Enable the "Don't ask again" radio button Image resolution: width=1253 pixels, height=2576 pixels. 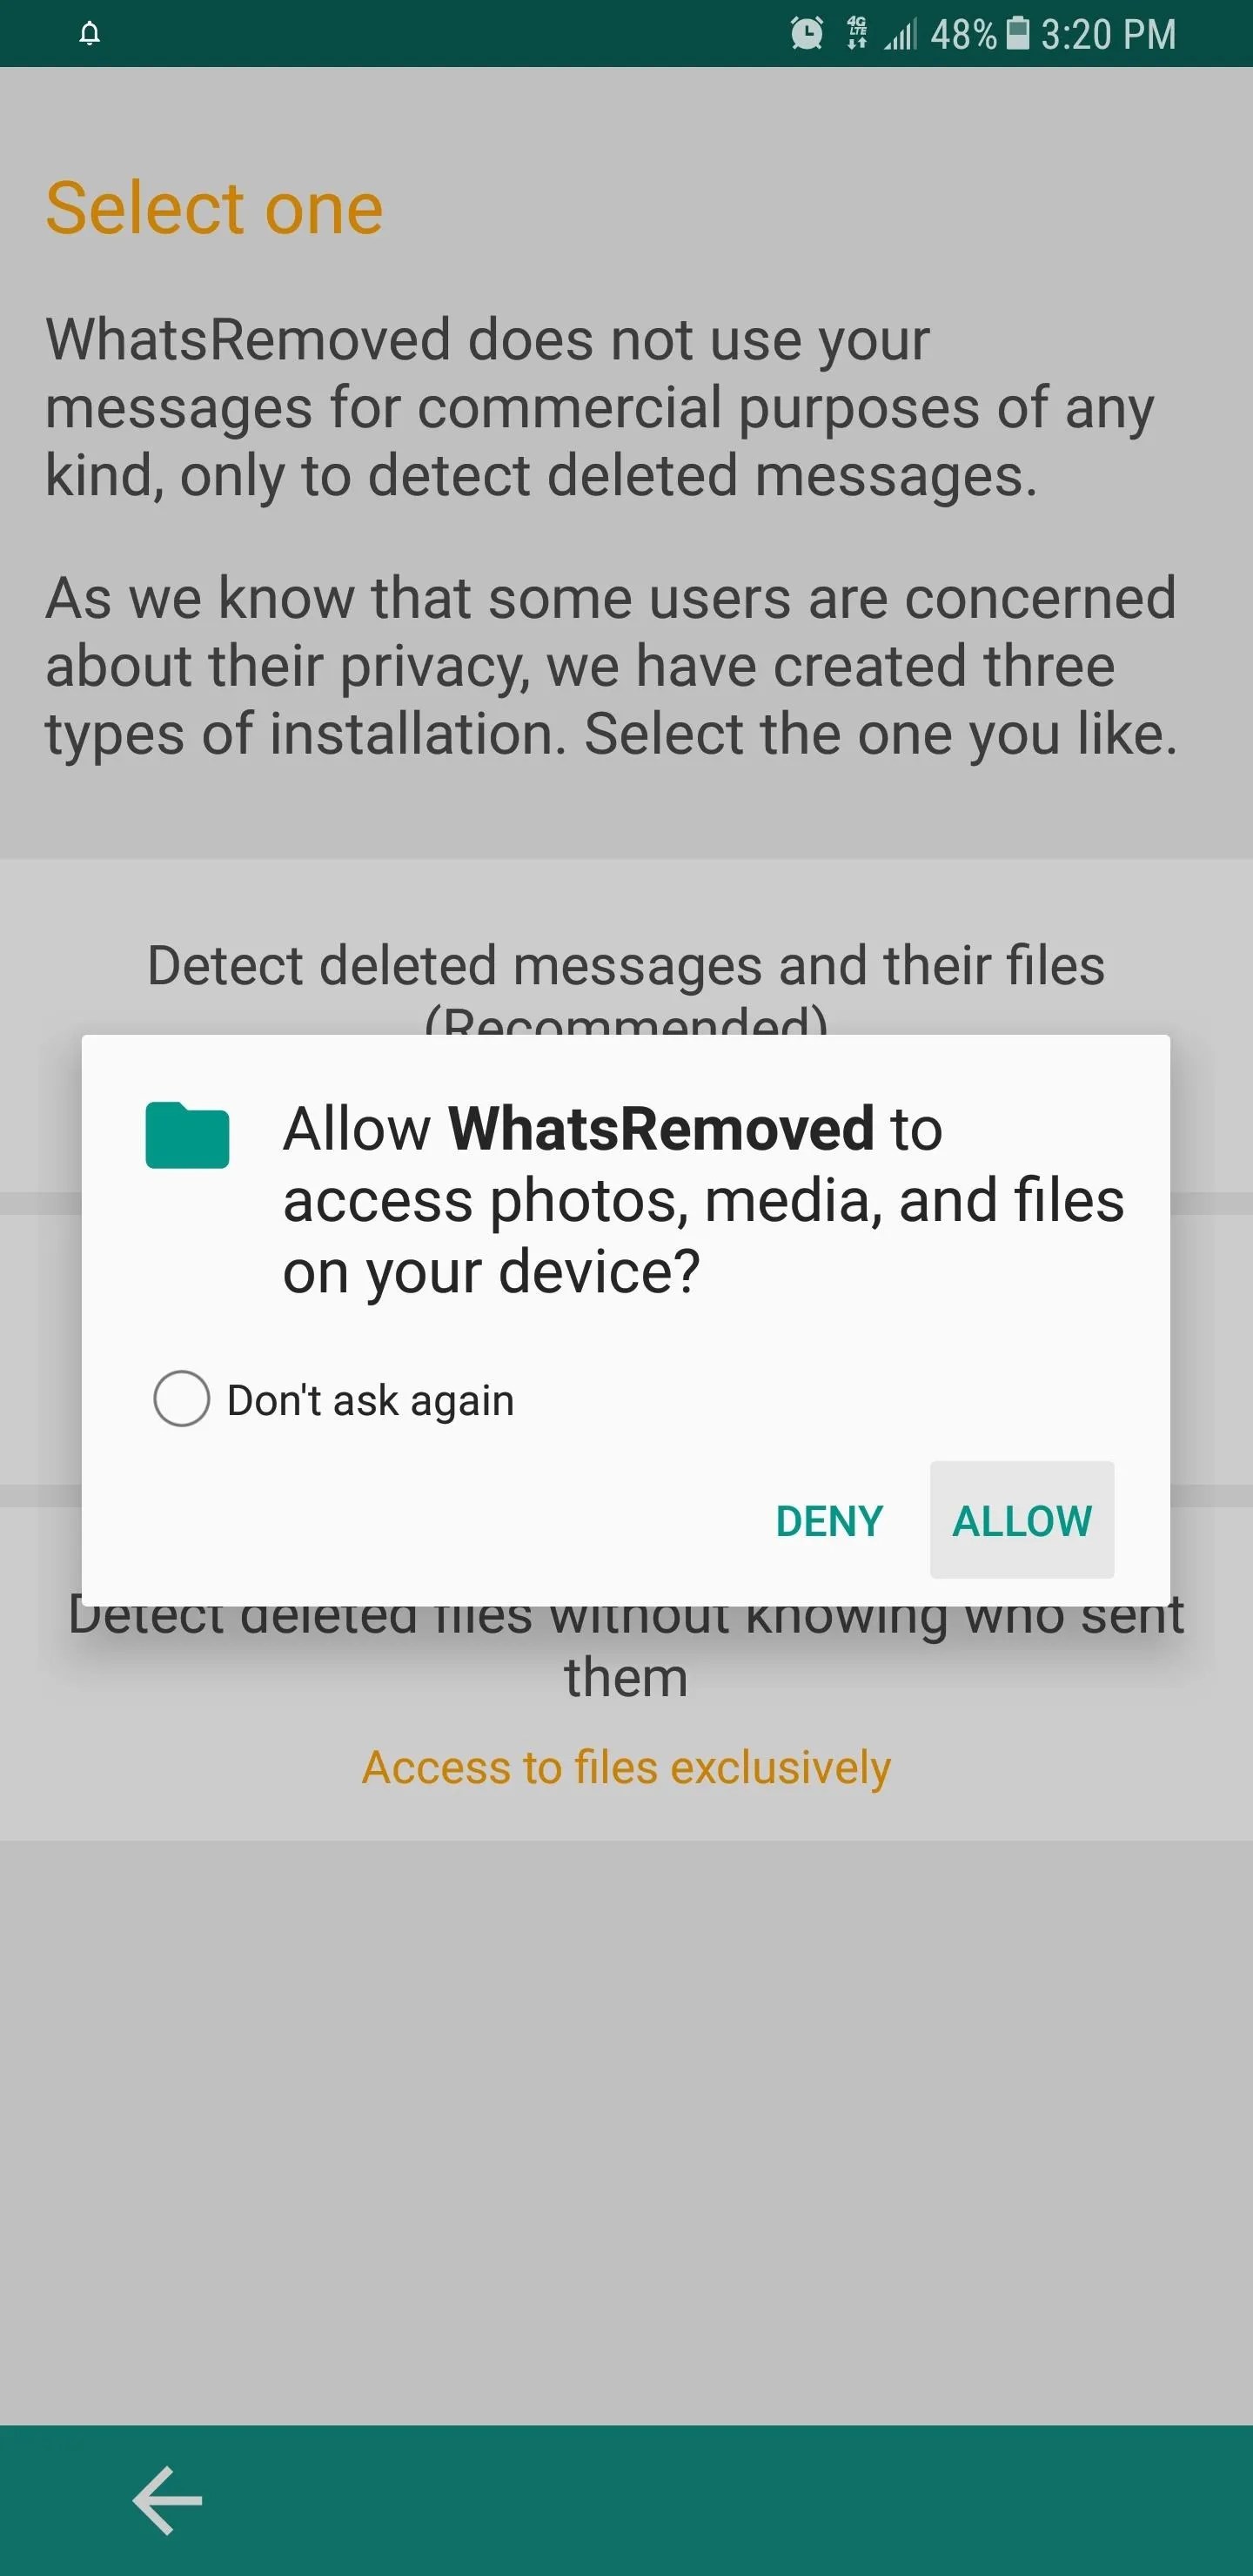181,1399
